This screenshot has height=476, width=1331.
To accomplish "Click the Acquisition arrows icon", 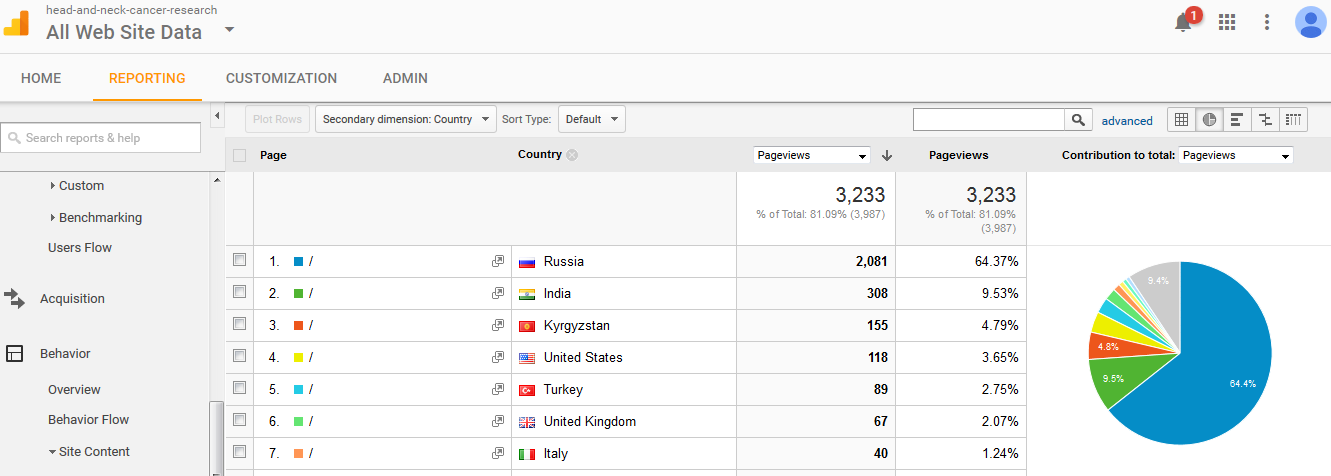I will 14,298.
